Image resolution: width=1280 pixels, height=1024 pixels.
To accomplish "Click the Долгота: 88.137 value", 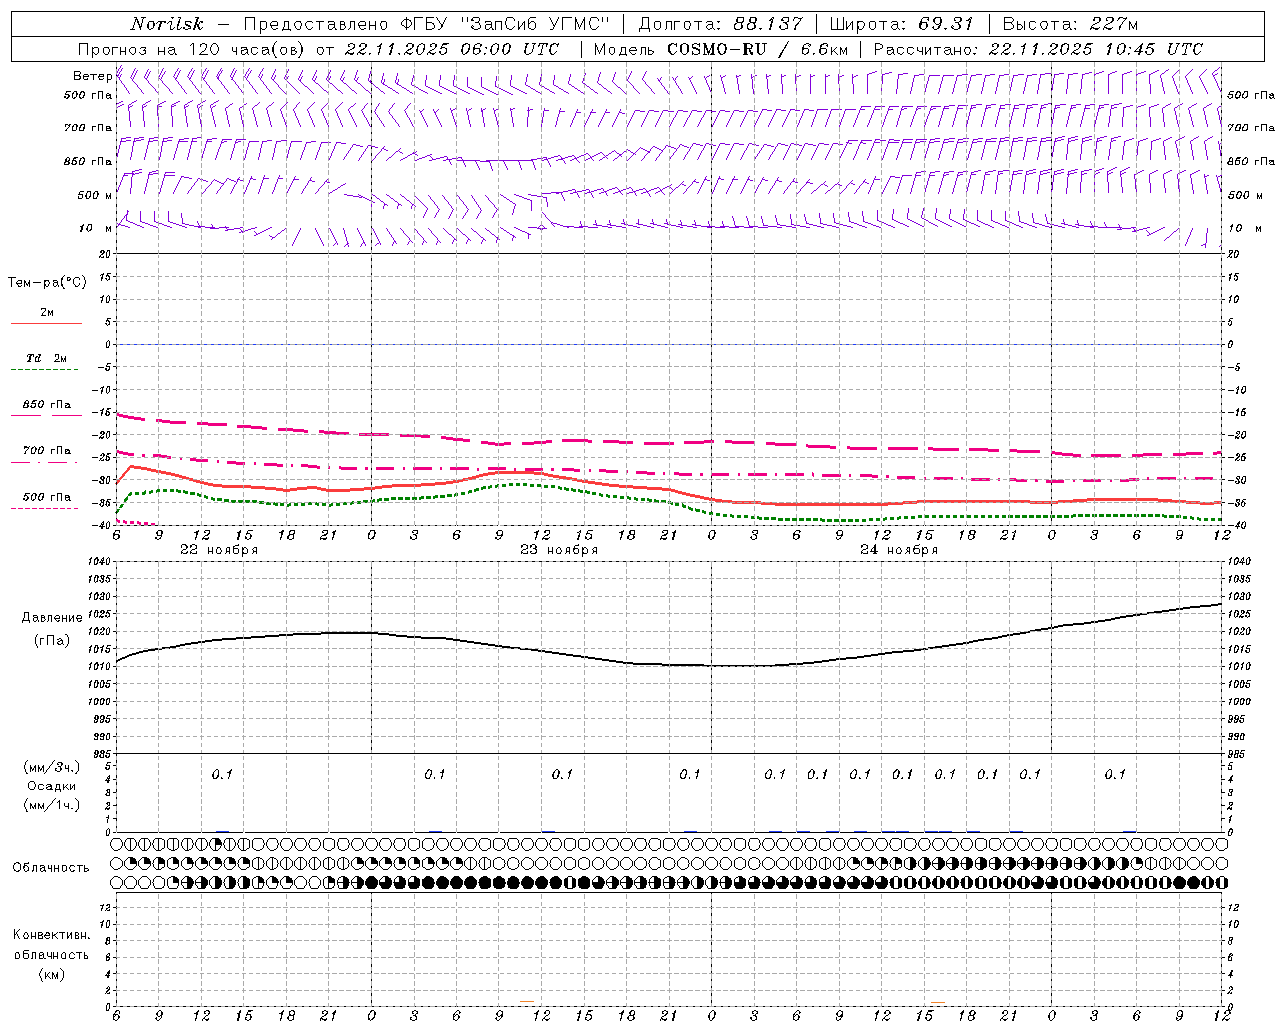I will click(720, 24).
